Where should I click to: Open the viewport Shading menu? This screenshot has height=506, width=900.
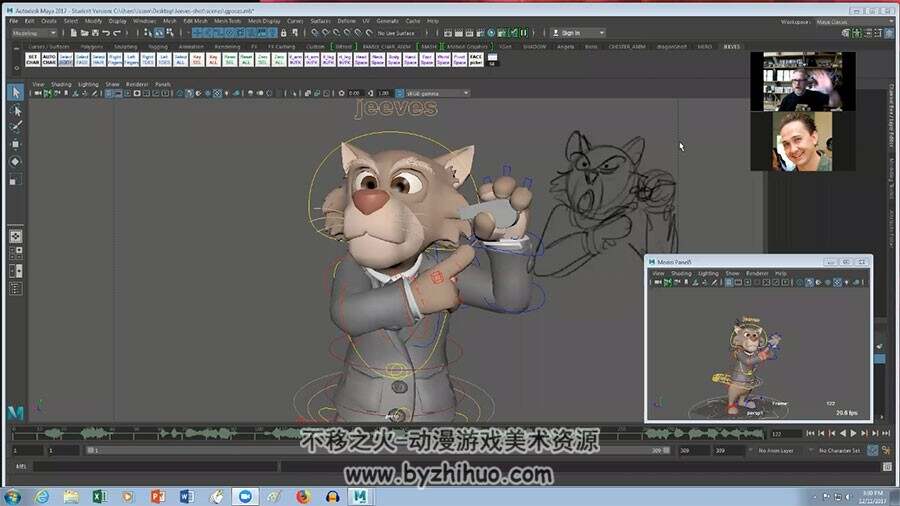pyautogui.click(x=61, y=84)
